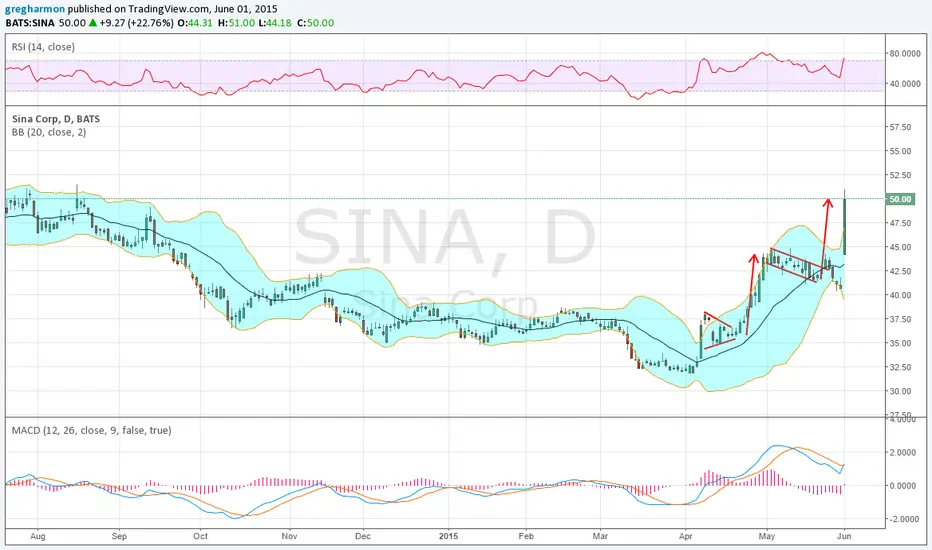Click the +9.27 (22.76%) change value

point(137,23)
